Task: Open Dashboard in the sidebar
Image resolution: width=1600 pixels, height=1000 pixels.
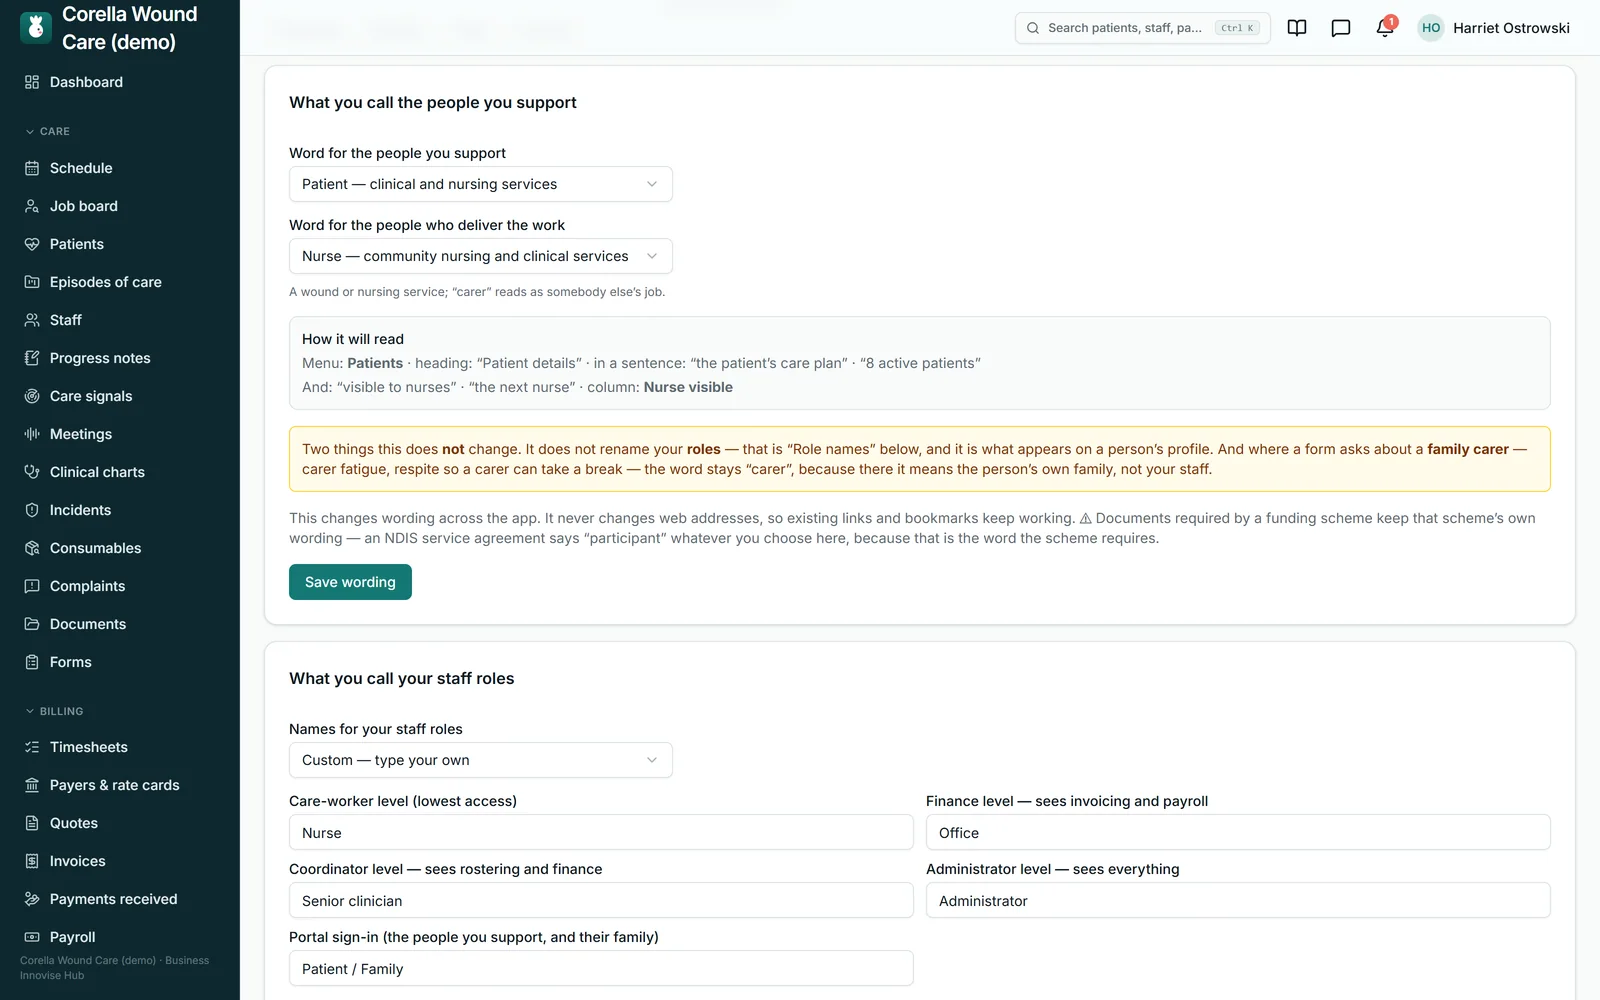Action: point(120,82)
